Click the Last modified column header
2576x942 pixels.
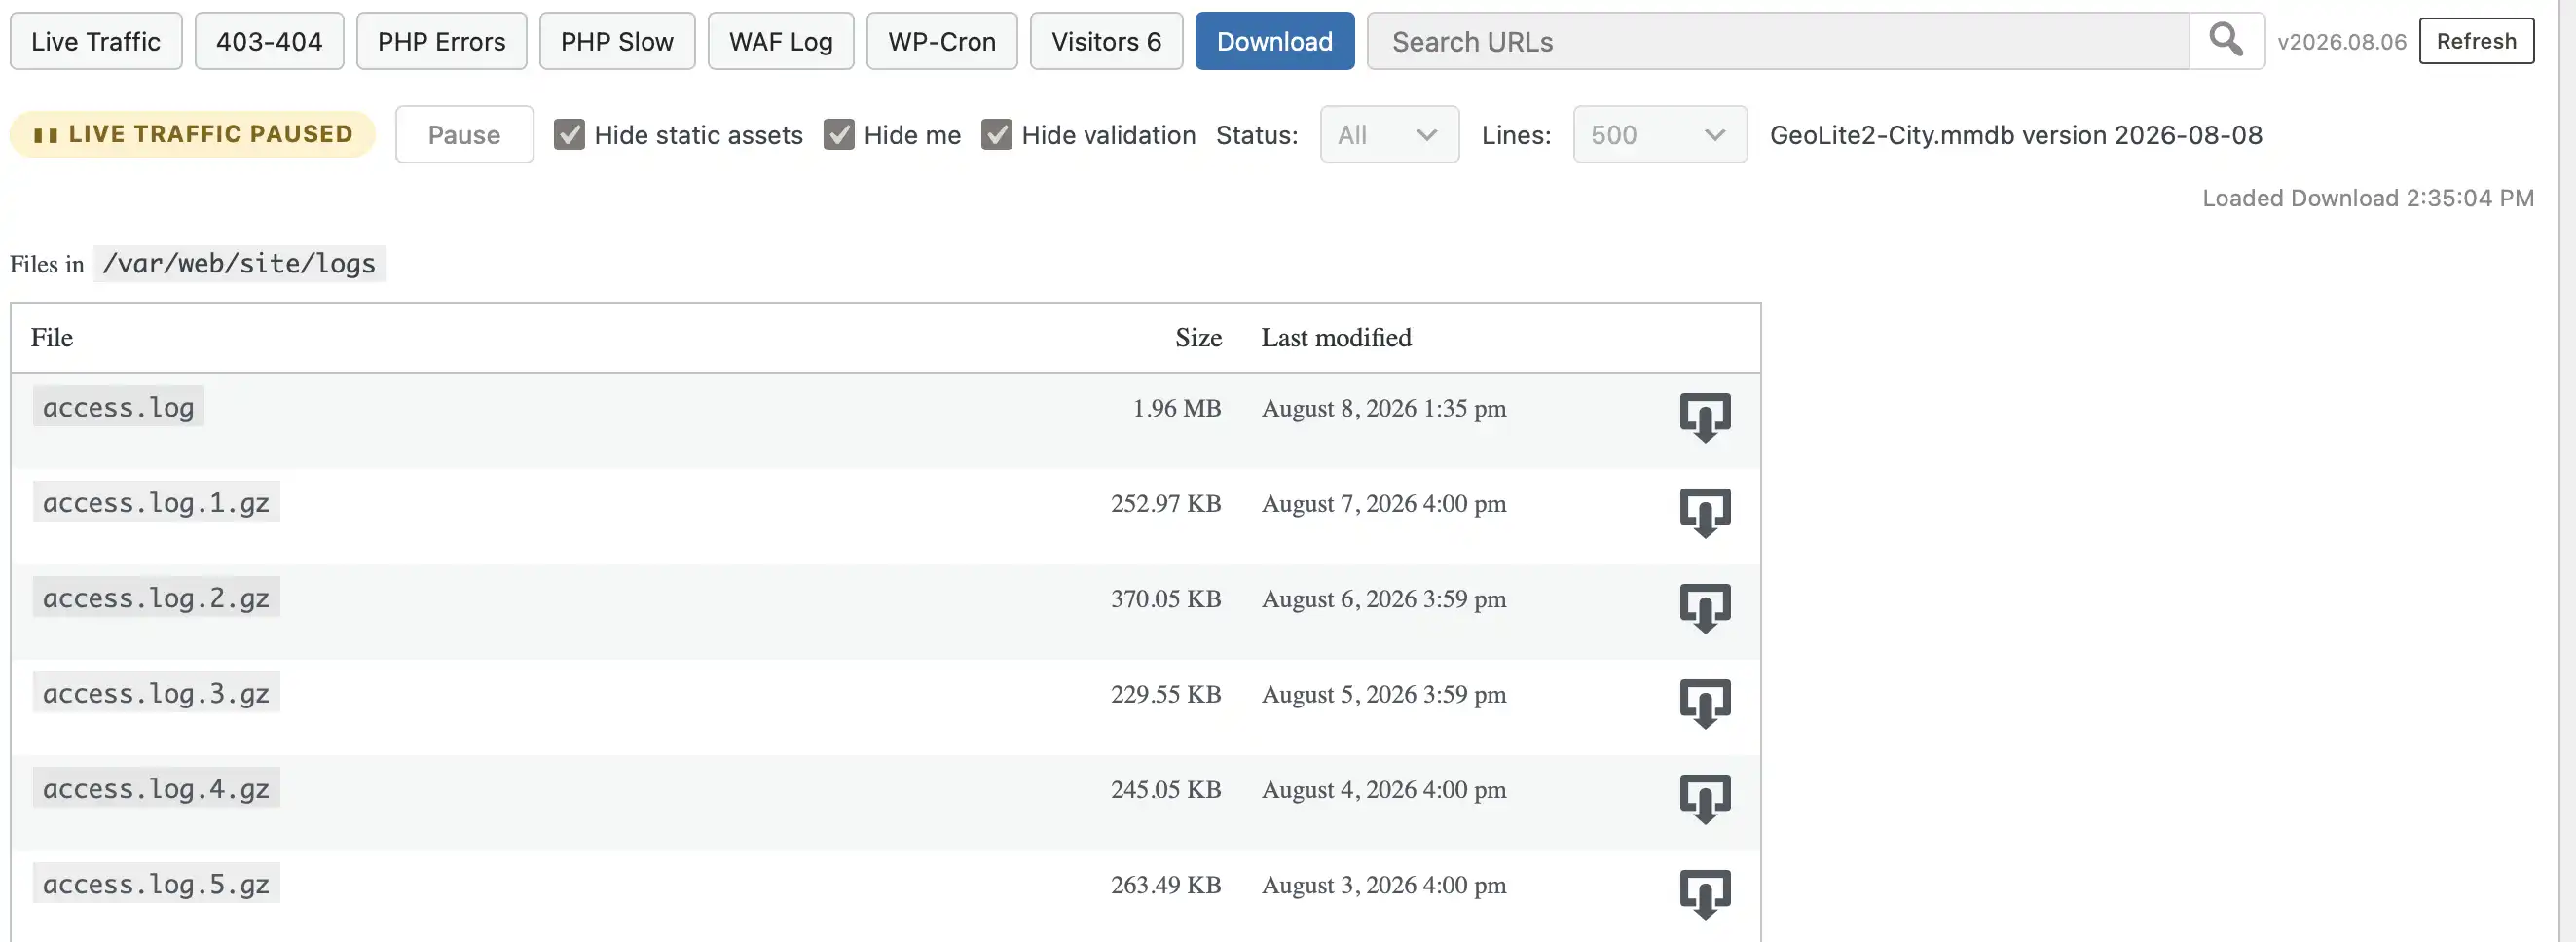1336,338
